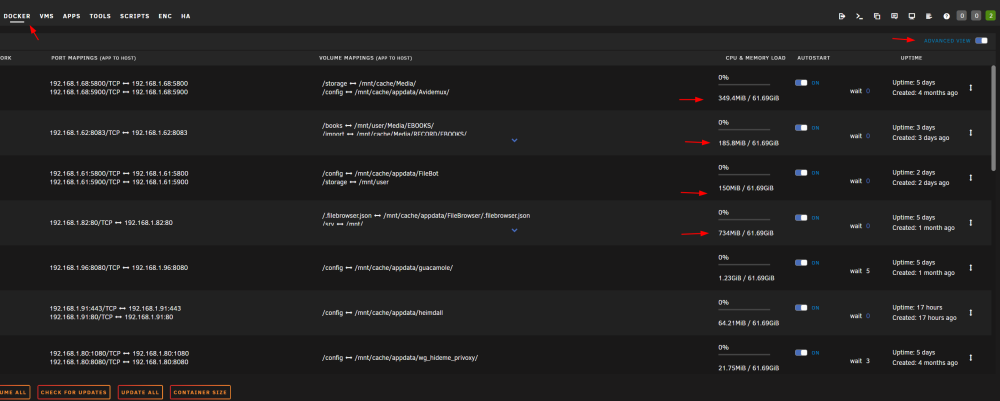Open the Scripts tab
This screenshot has width=1000, height=401.
135,16
